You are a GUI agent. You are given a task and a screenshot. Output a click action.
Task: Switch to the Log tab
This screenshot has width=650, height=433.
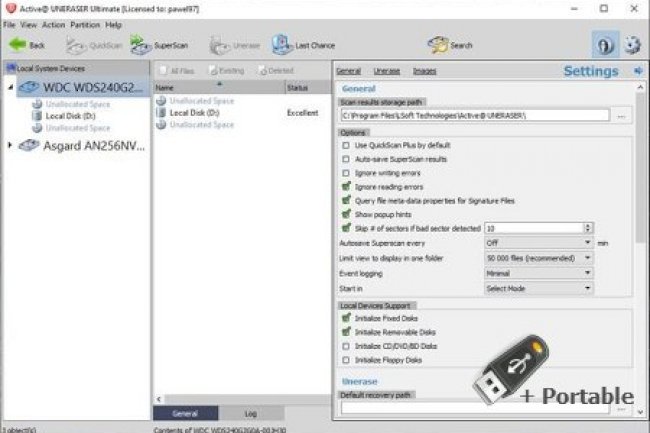(250, 412)
